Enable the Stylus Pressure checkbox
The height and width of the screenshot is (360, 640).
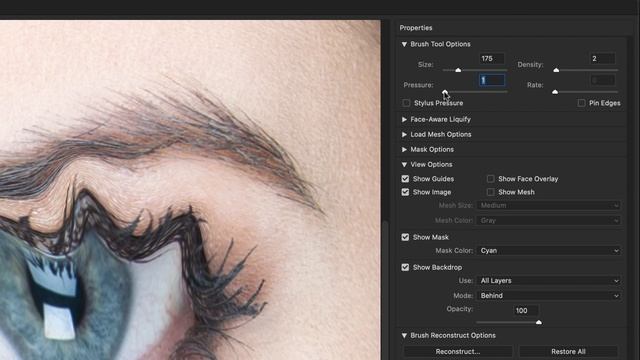click(x=406, y=103)
